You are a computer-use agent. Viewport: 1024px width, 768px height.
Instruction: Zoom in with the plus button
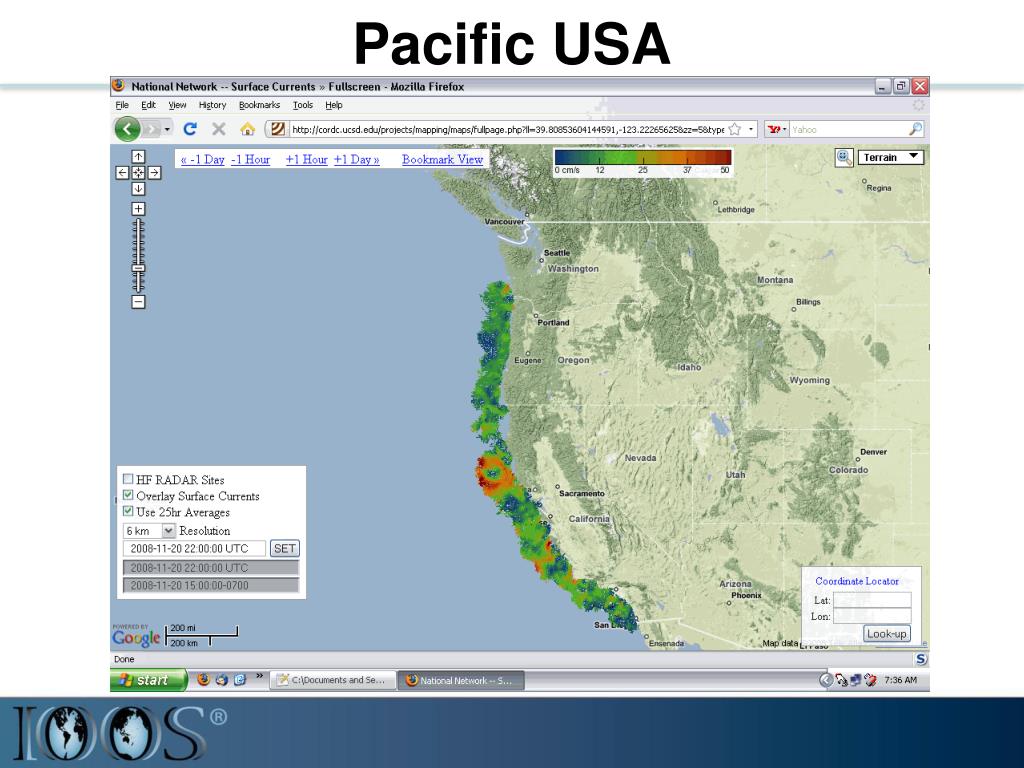(138, 209)
